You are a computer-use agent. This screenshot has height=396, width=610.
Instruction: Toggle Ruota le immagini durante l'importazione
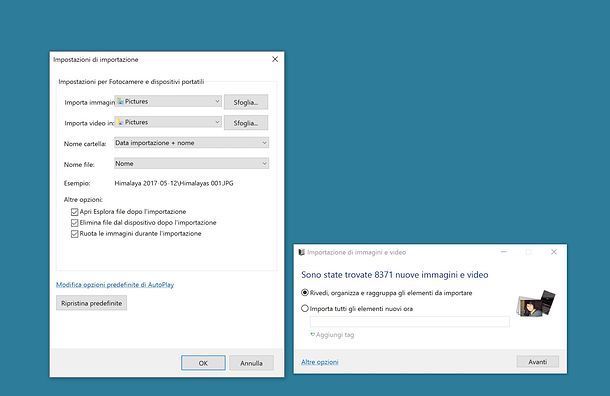74,234
